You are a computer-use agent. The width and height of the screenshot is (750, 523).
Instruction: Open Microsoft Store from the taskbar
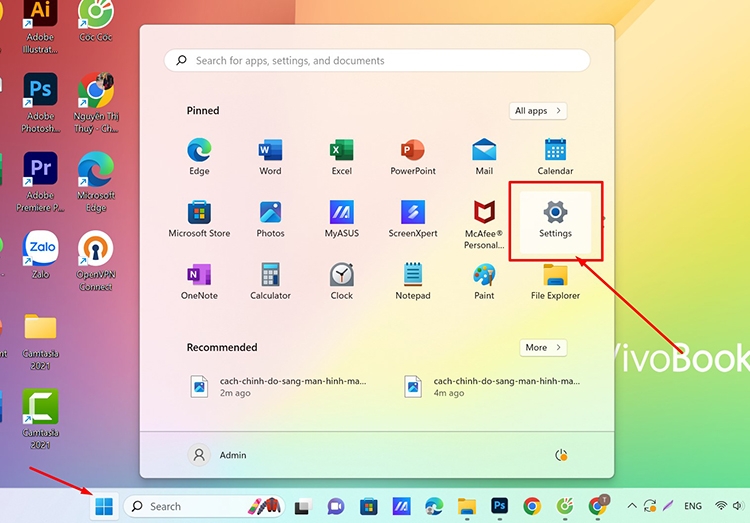click(x=368, y=506)
